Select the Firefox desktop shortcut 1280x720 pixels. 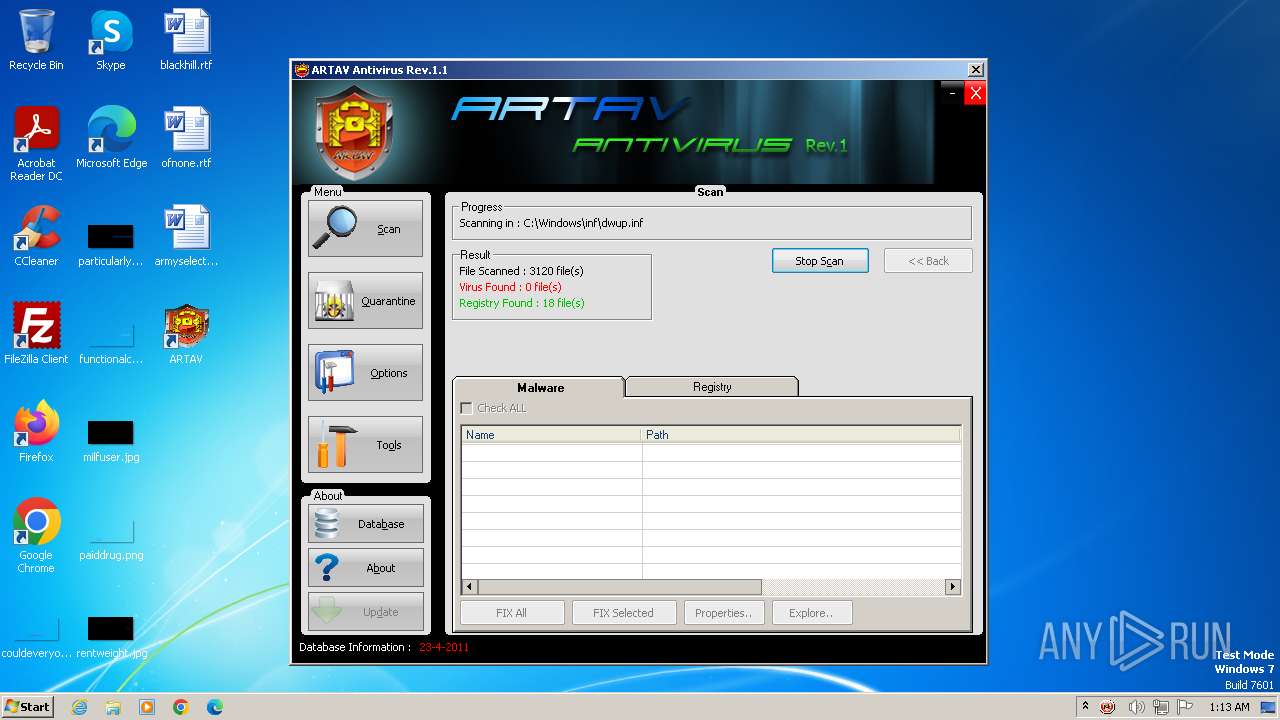pos(36,432)
